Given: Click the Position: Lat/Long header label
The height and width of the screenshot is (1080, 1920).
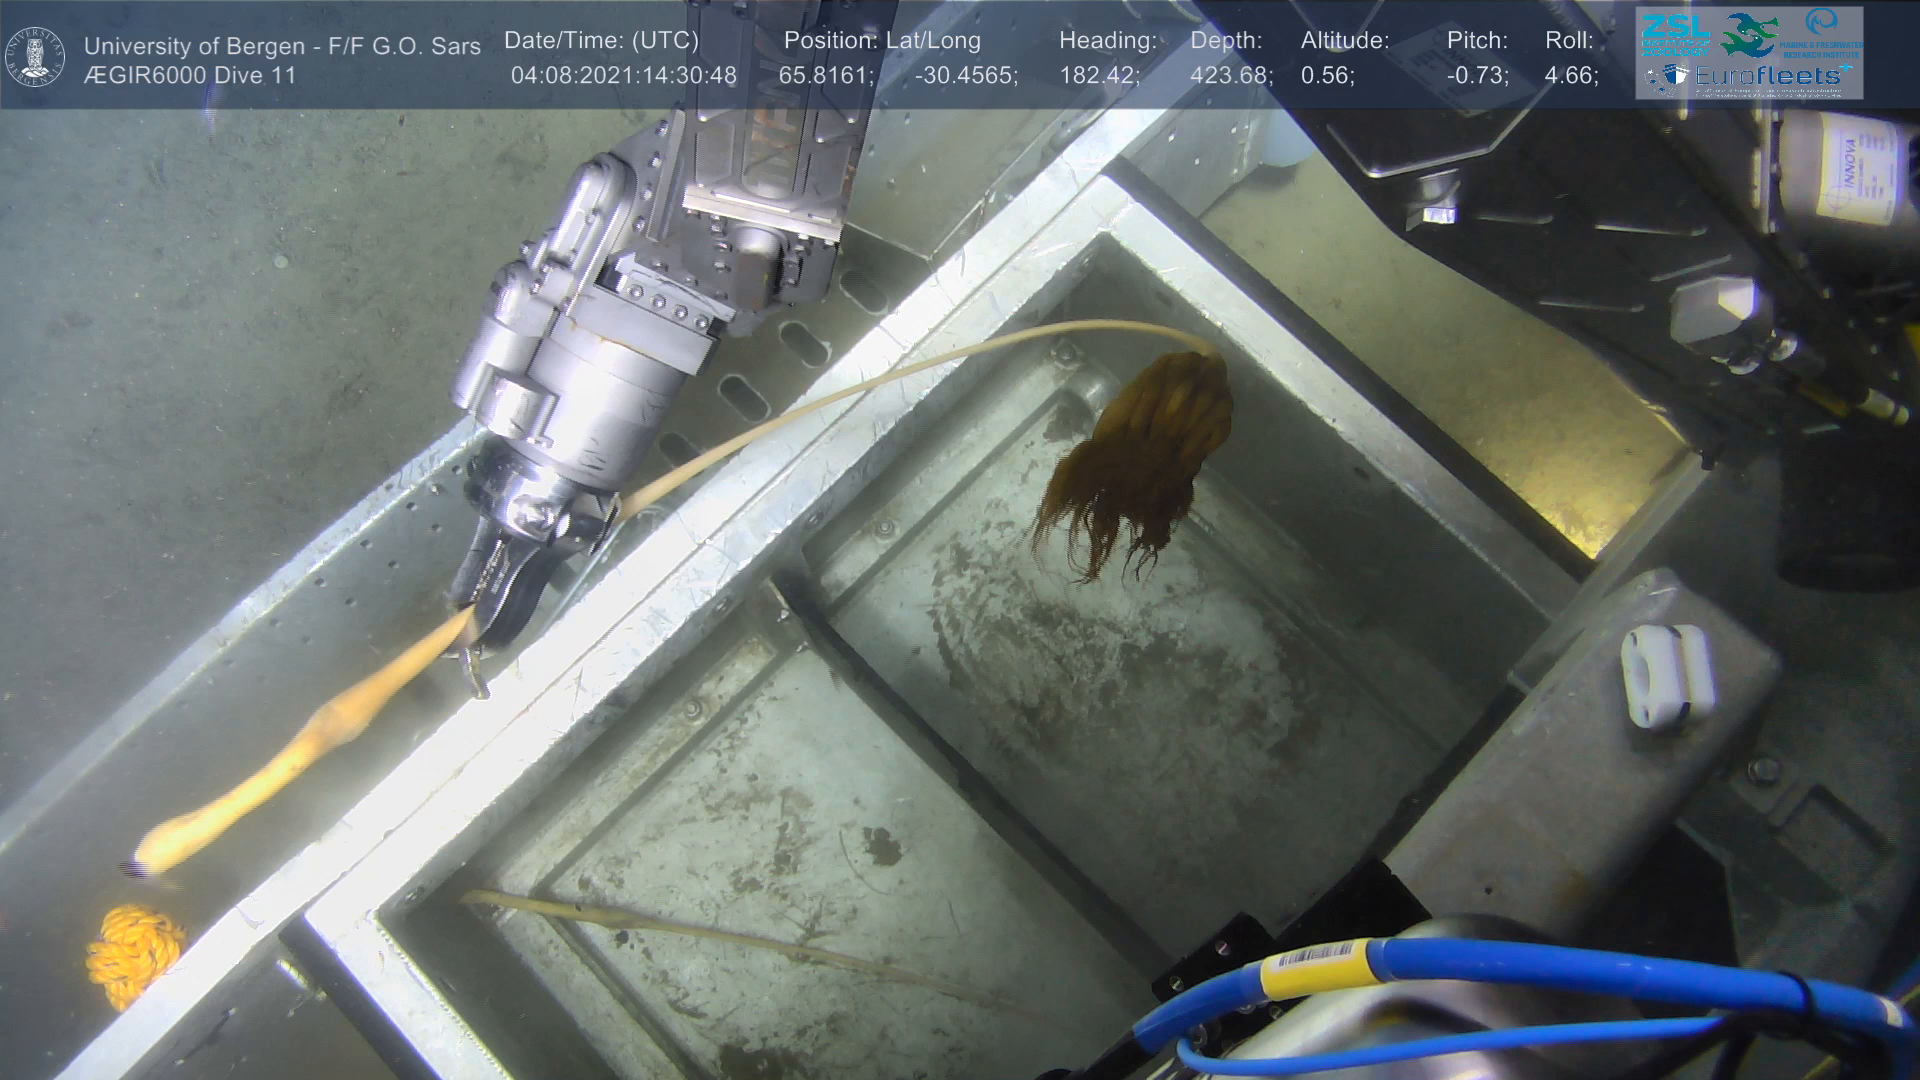Looking at the screenshot, I should (882, 40).
